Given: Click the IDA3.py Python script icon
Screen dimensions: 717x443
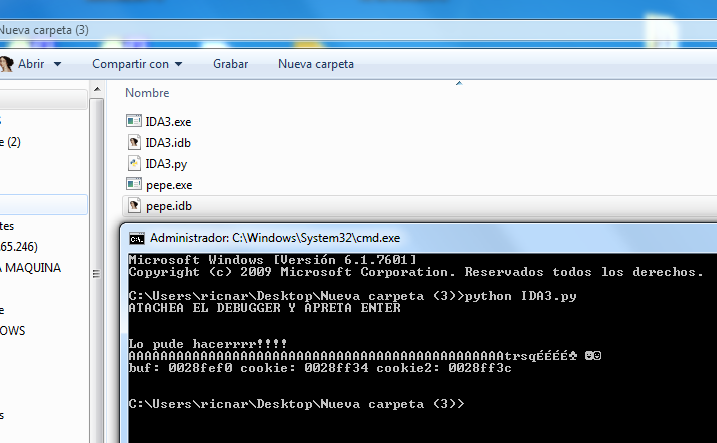Looking at the screenshot, I should coord(134,163).
